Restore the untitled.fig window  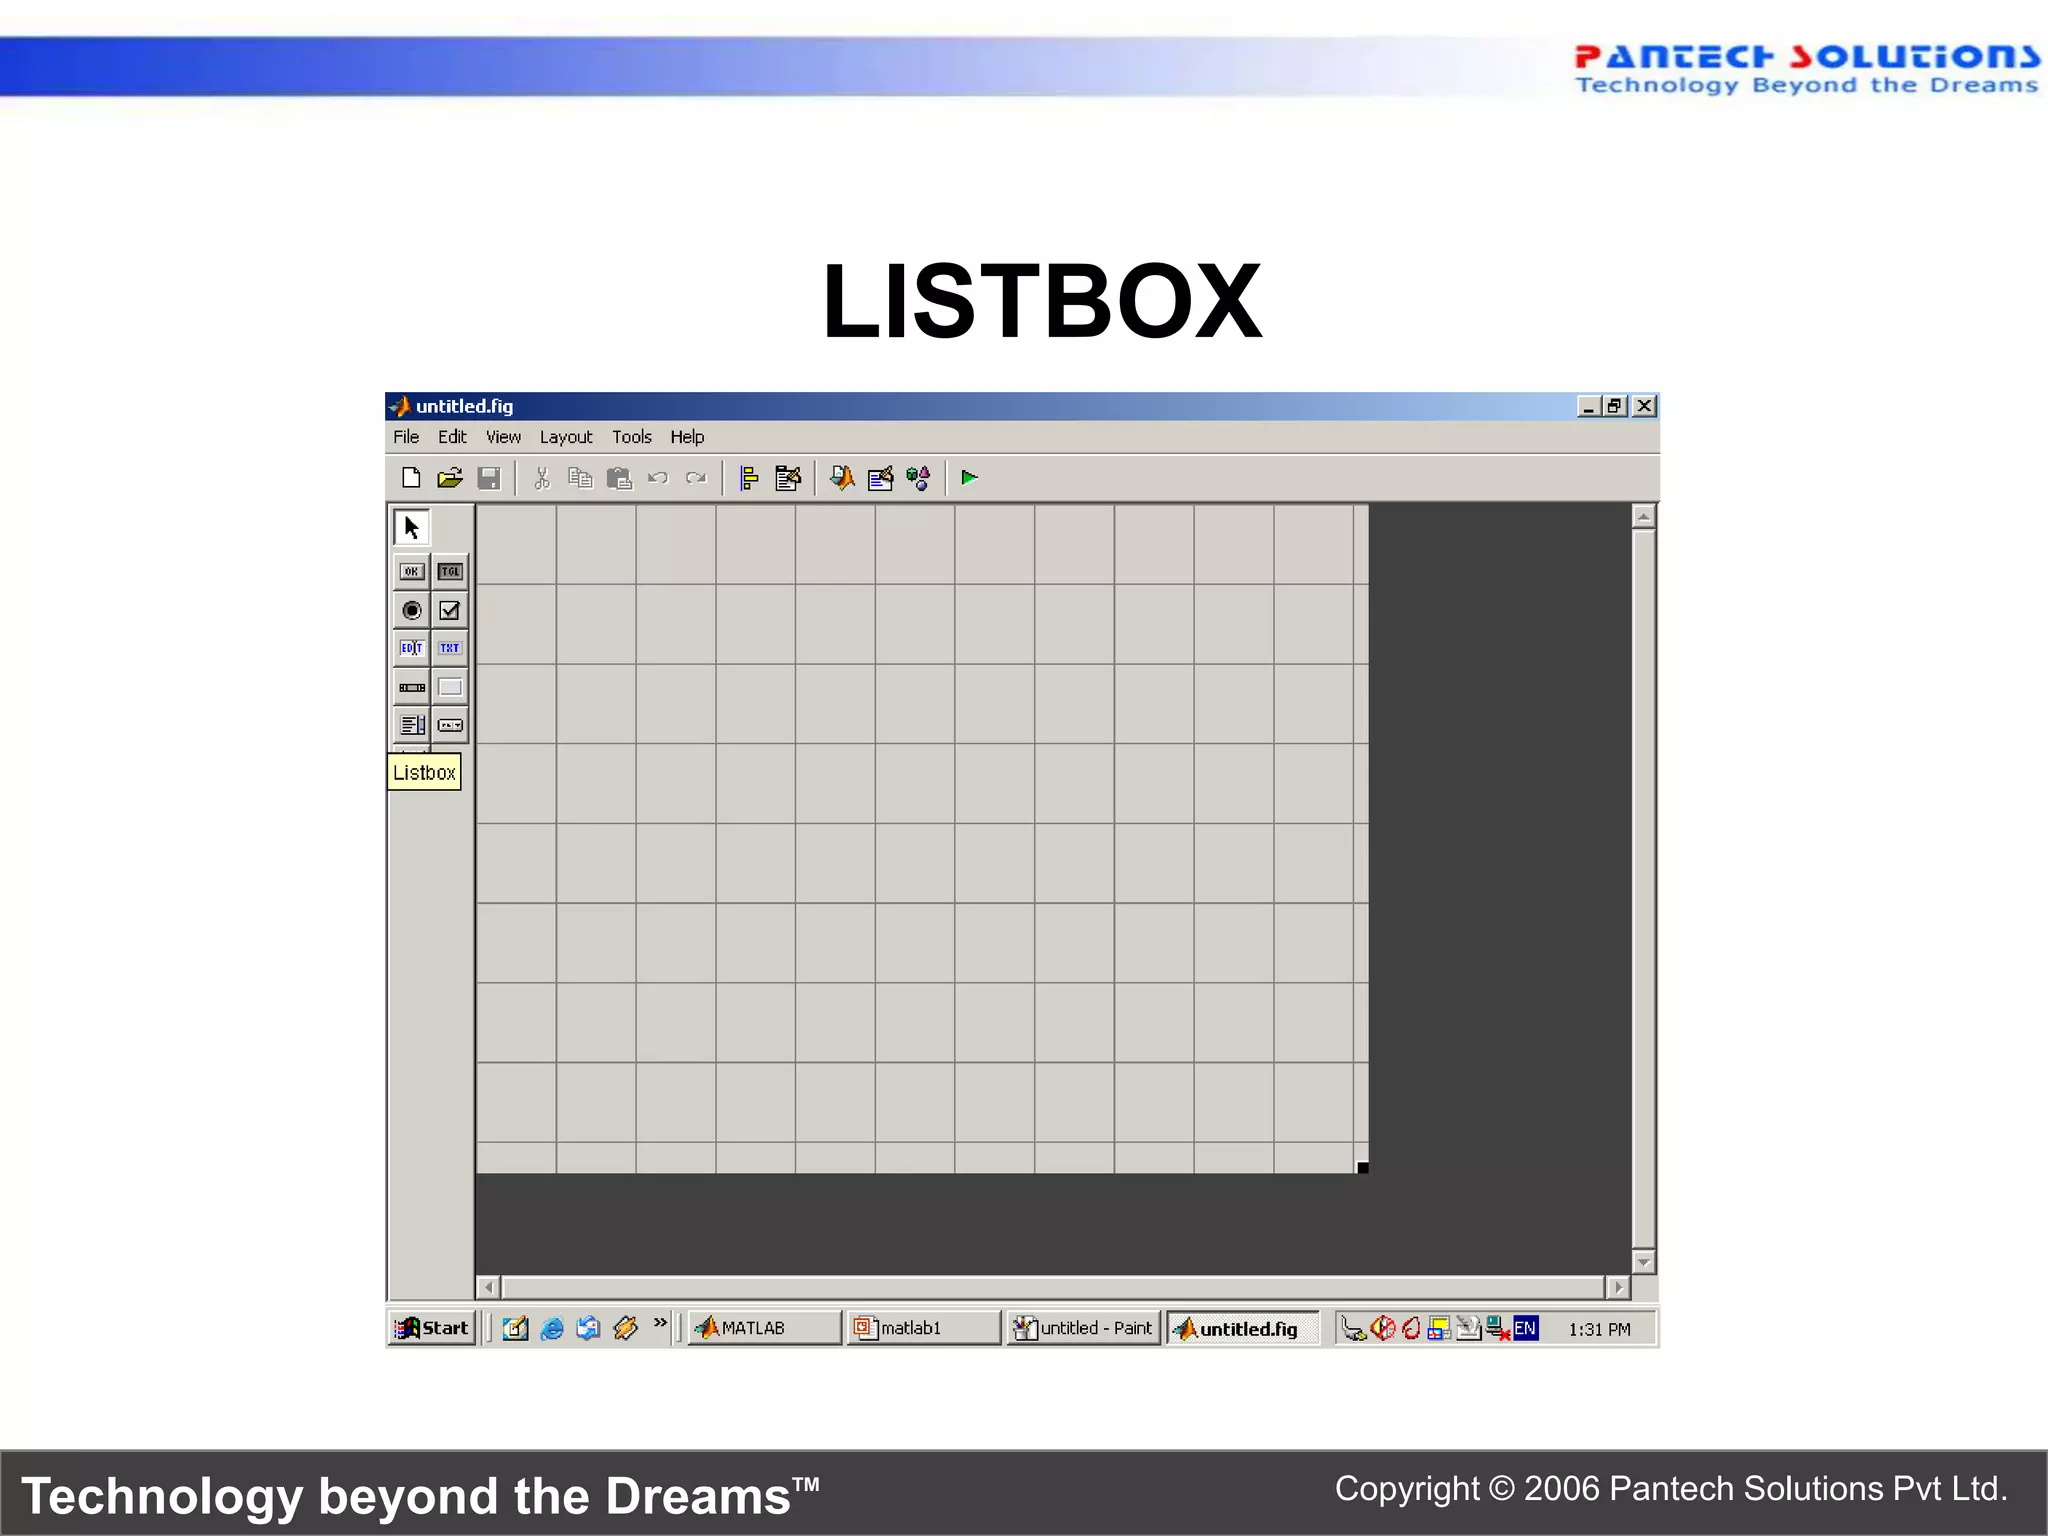pyautogui.click(x=1615, y=406)
